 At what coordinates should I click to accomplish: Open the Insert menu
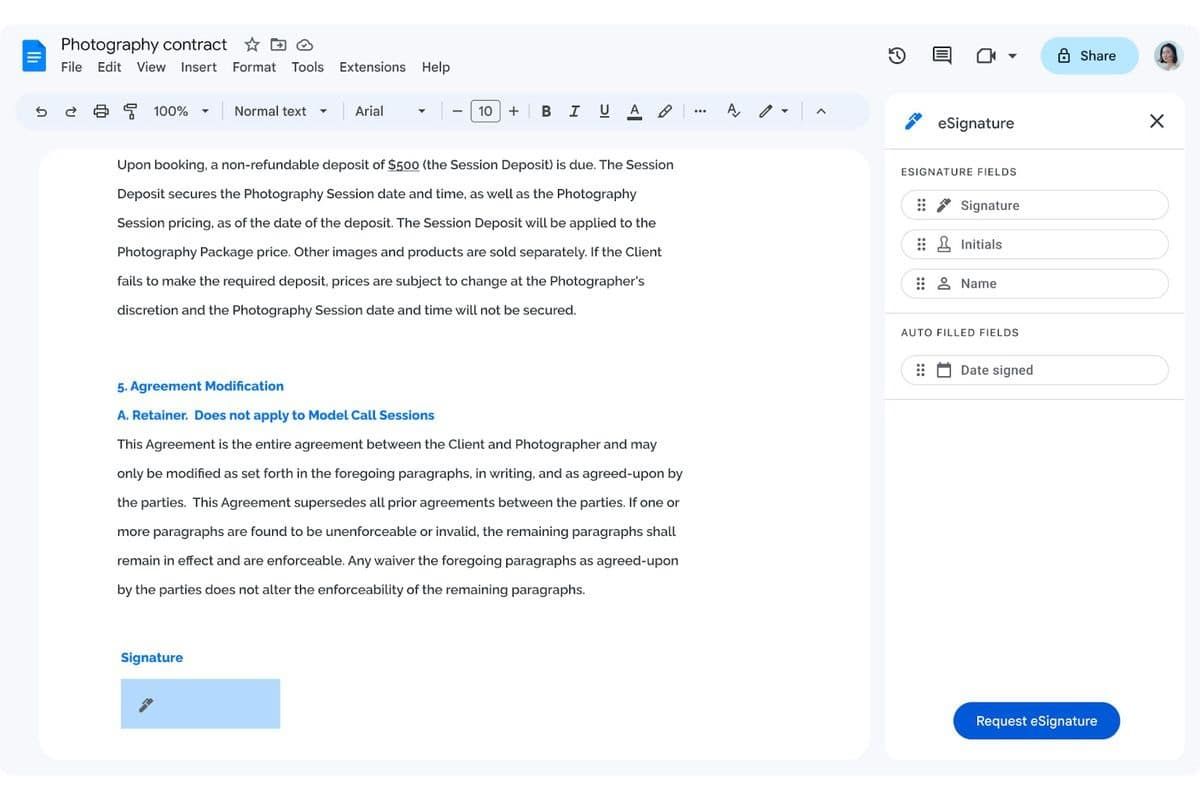[x=198, y=67]
